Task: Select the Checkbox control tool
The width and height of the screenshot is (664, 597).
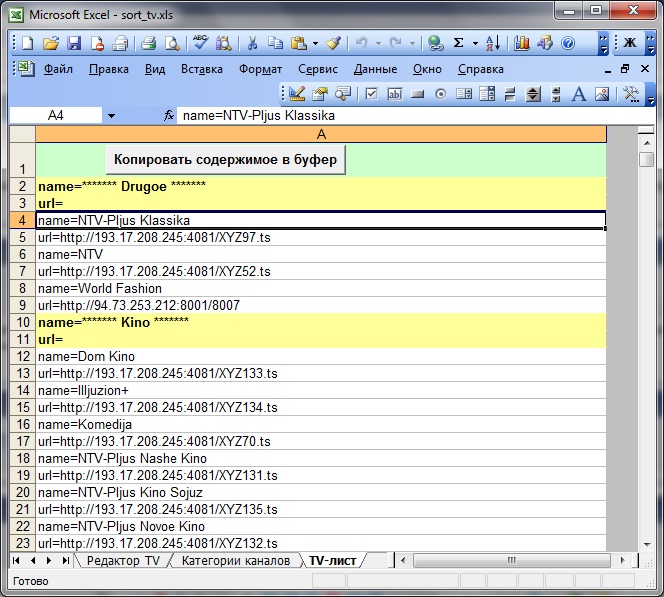Action: tap(371, 94)
